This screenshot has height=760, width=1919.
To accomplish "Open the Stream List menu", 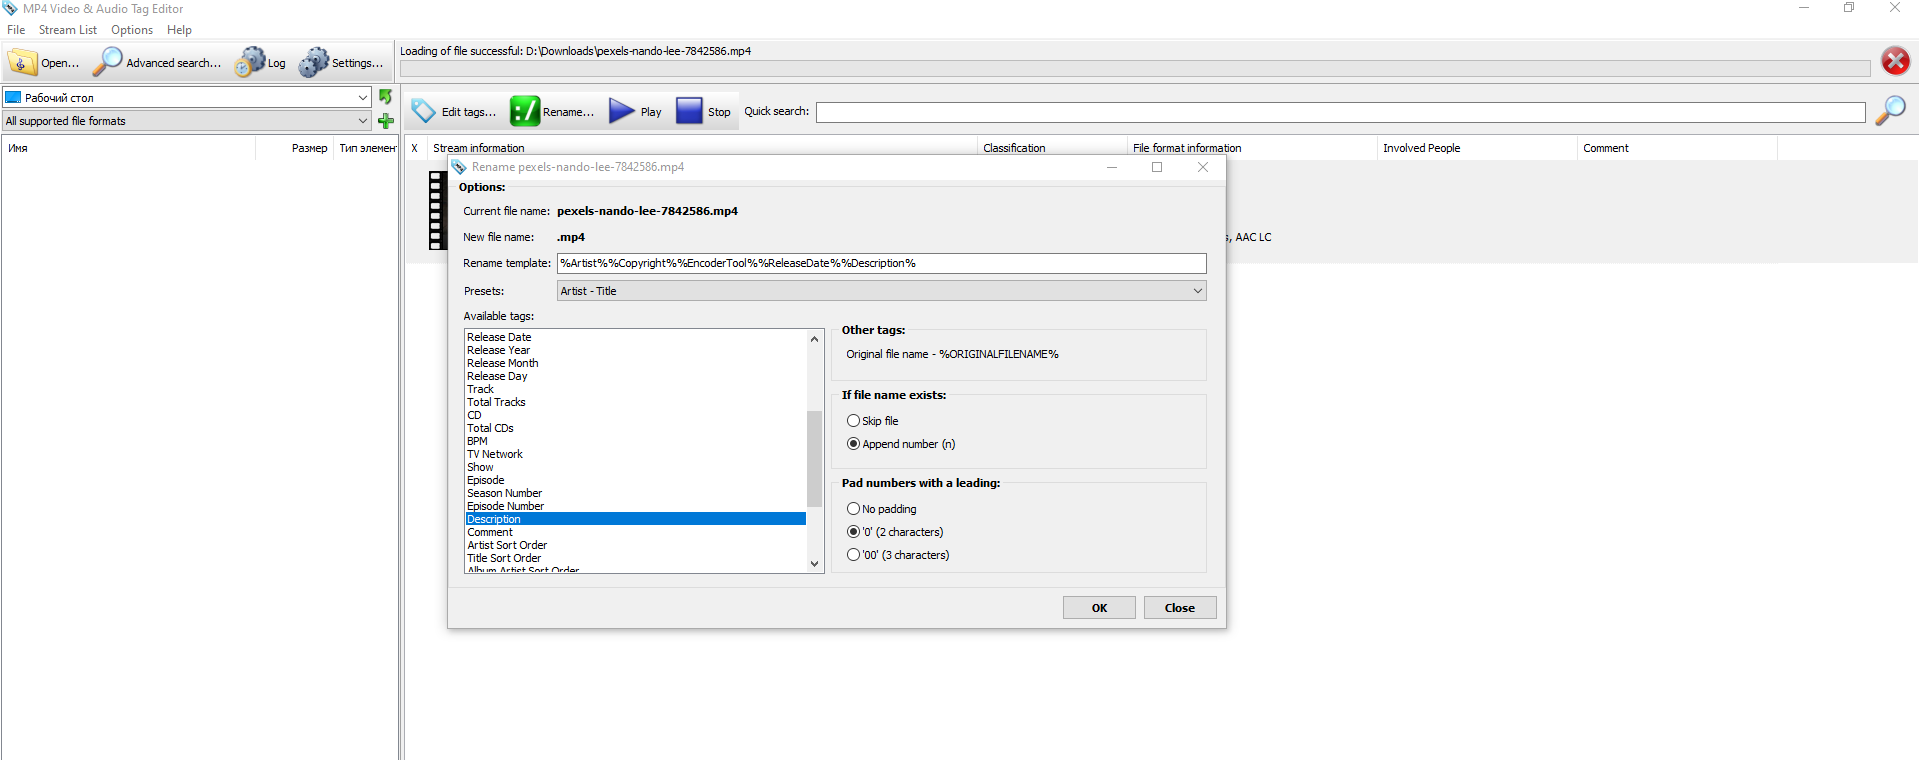I will [x=68, y=30].
